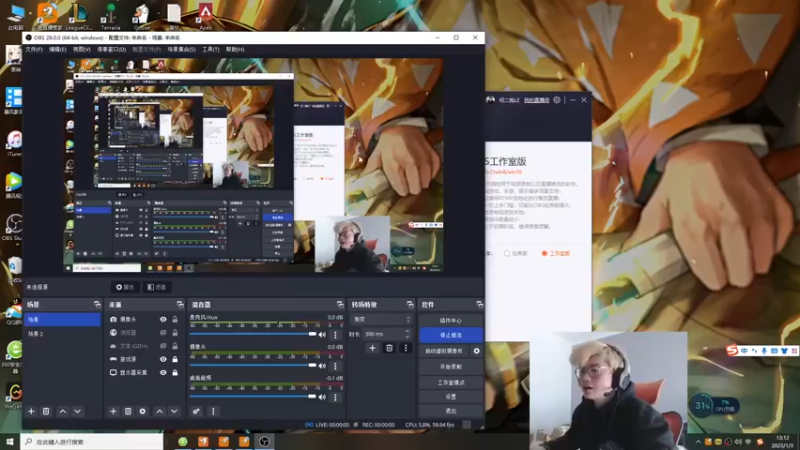The height and width of the screenshot is (450, 800).
Task: Select the 工作室版 radio option in side window
Action: click(544, 253)
